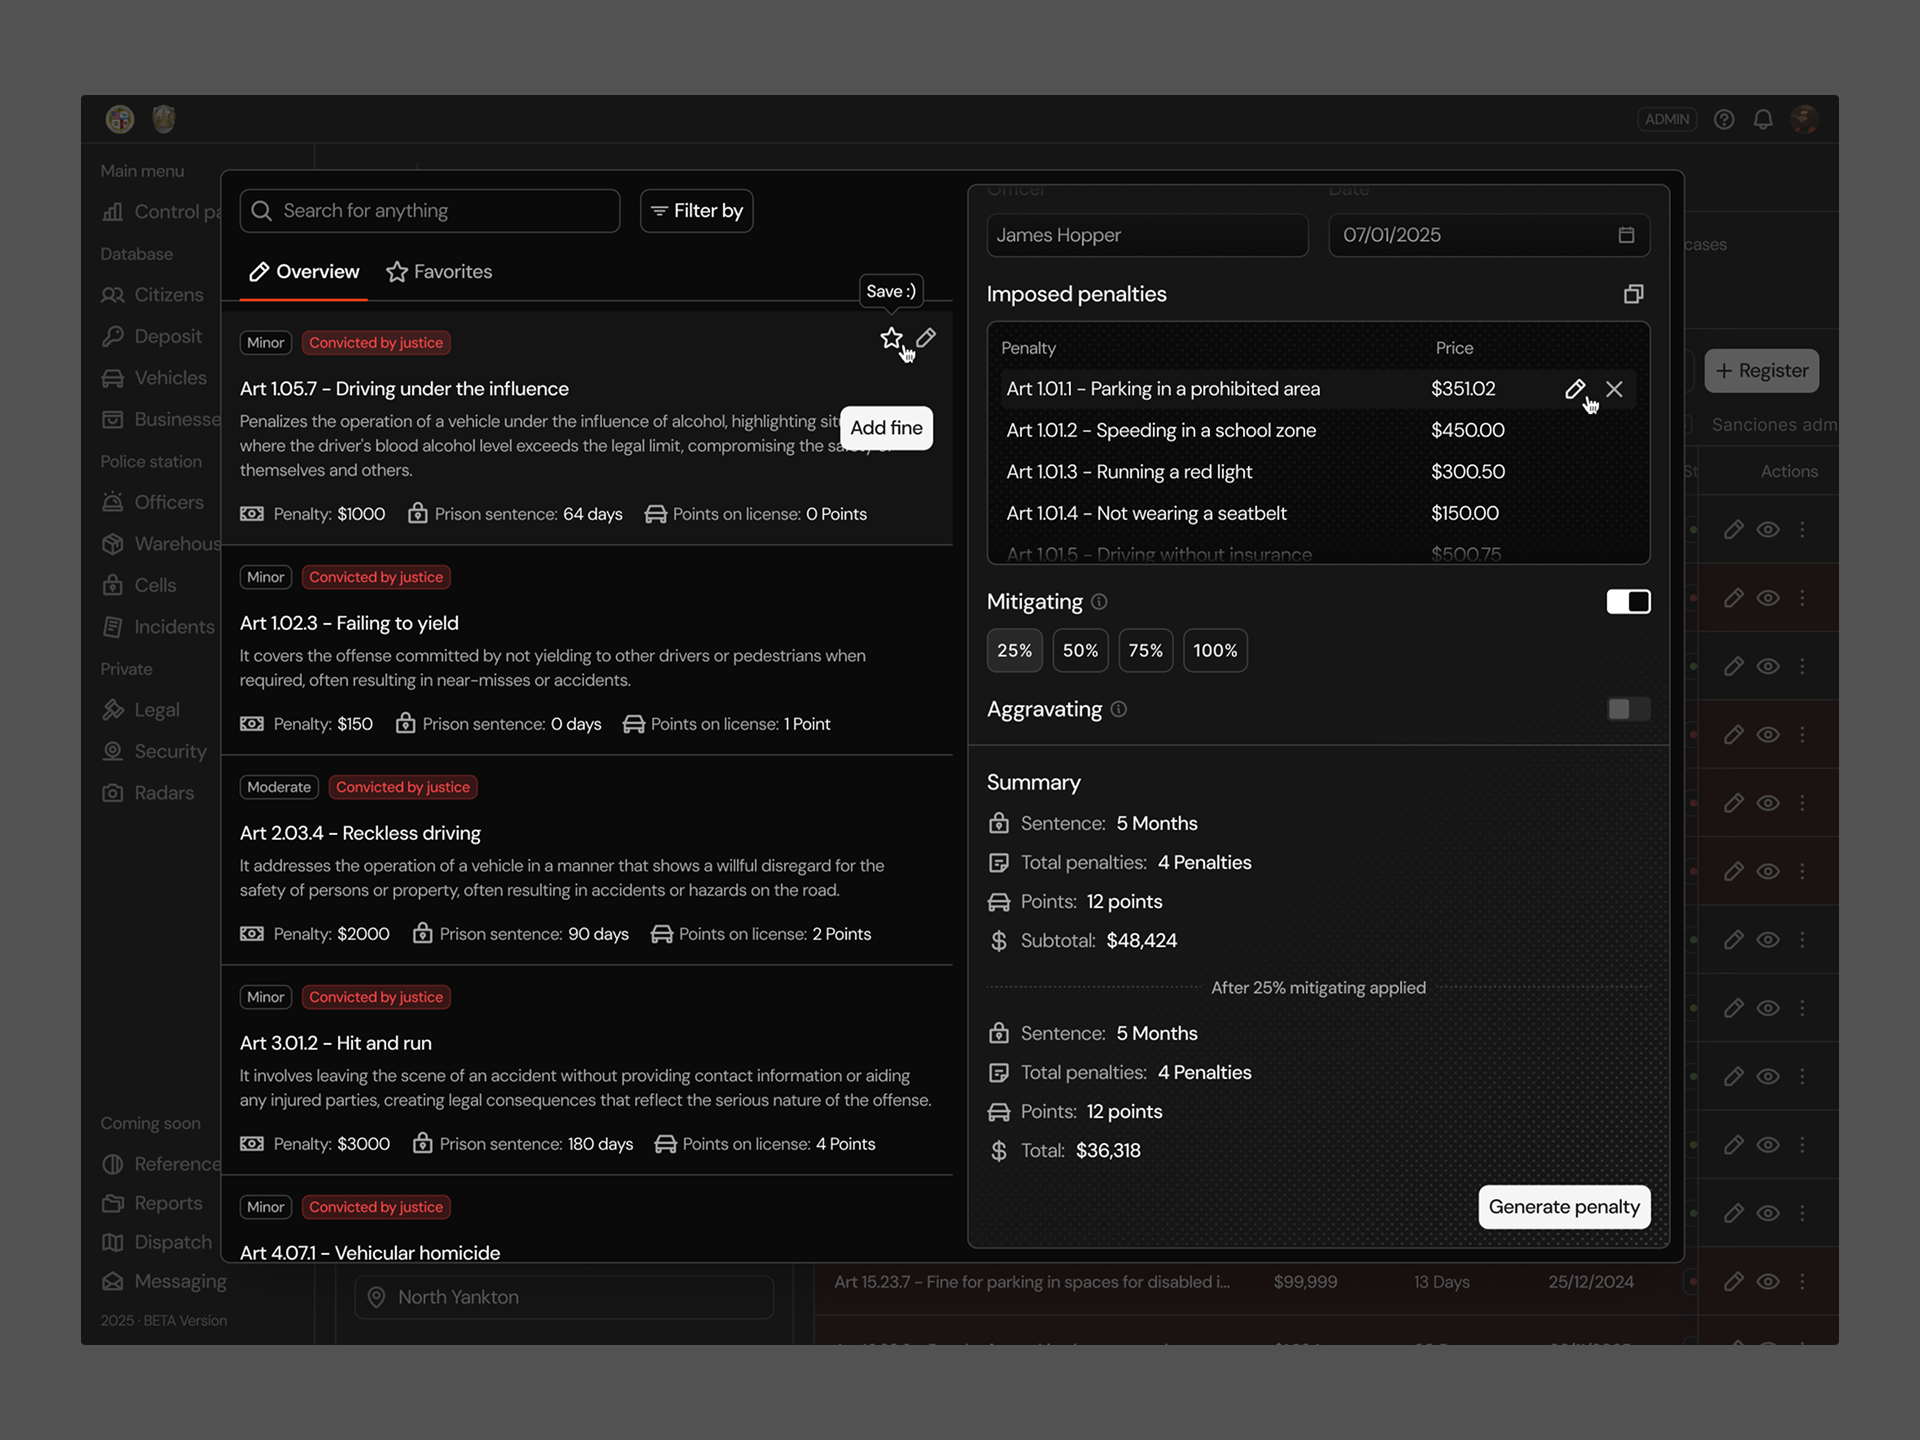The image size is (1920, 1440).
Task: Select the Overview tab
Action: pyautogui.click(x=304, y=272)
